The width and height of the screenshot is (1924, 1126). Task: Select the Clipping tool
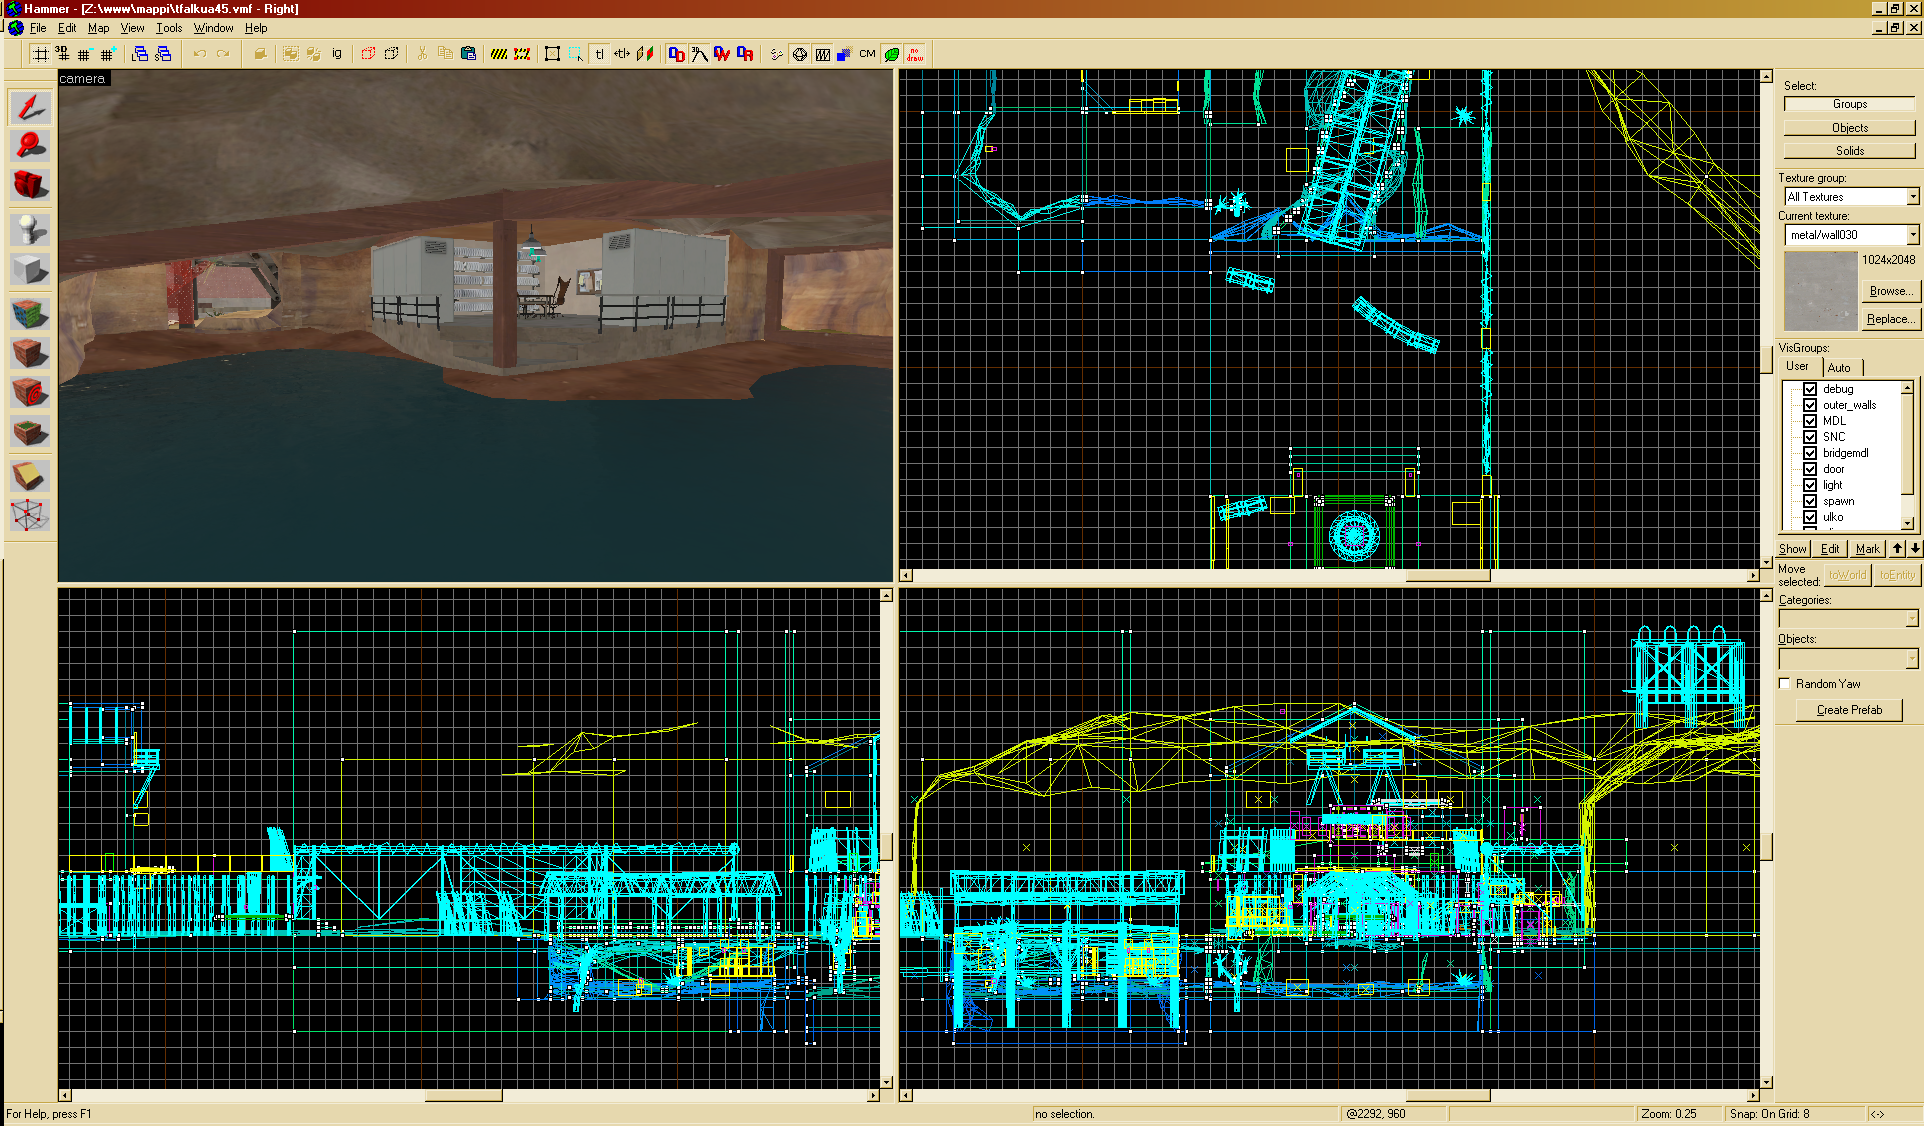point(30,476)
